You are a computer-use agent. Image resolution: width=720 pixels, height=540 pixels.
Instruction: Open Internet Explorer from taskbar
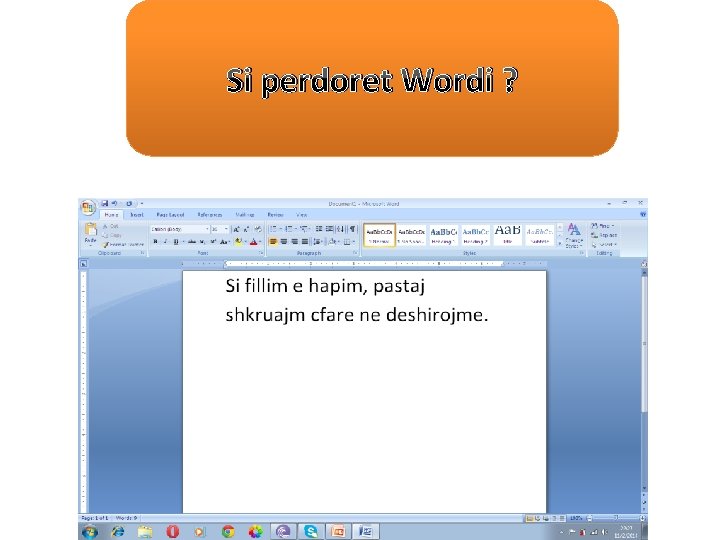point(118,531)
